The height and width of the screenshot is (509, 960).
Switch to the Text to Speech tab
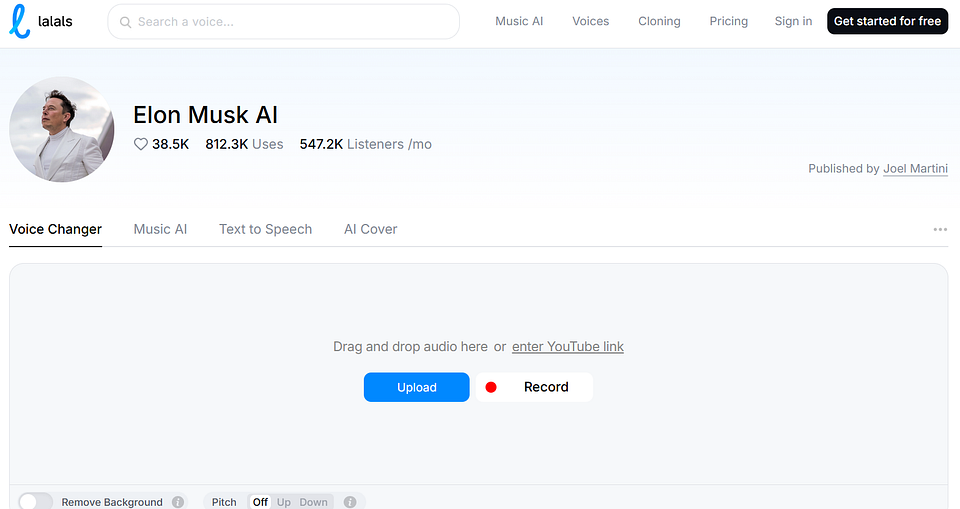click(x=266, y=229)
